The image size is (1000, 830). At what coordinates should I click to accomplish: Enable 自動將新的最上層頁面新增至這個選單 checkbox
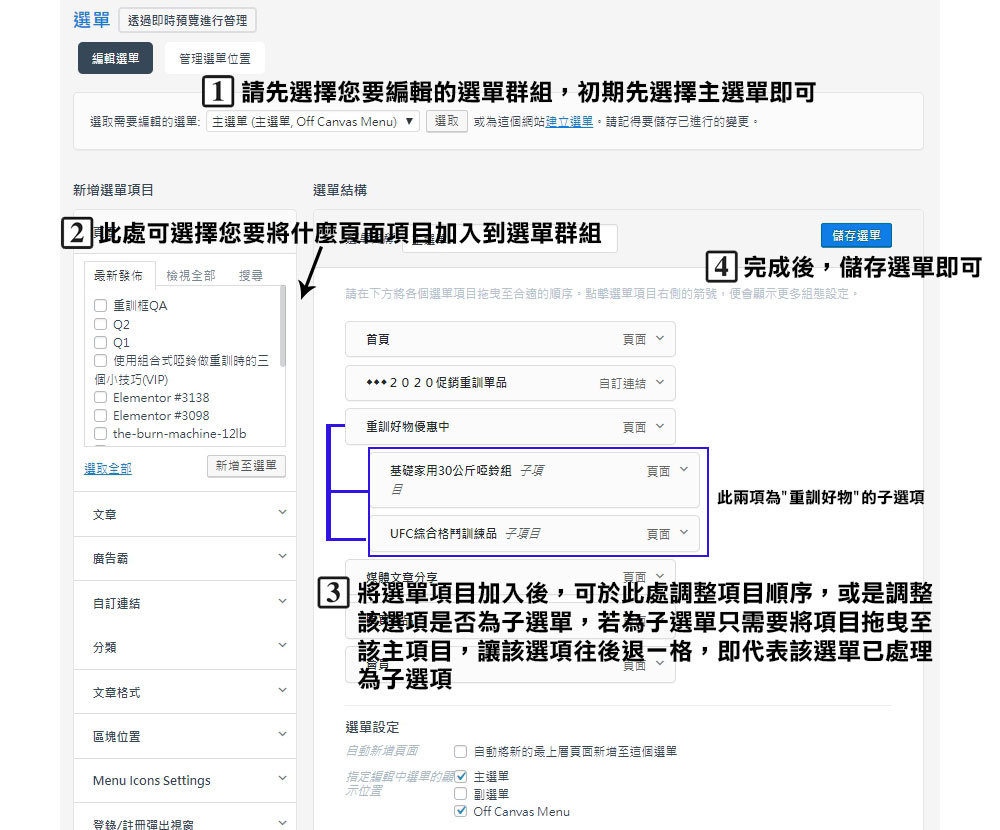460,751
